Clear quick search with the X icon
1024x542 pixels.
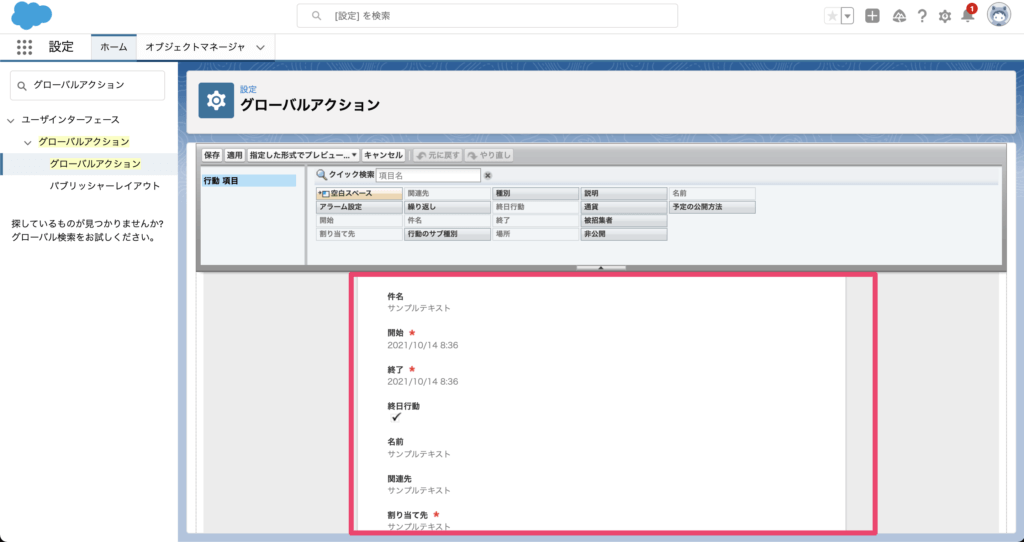tap(488, 176)
